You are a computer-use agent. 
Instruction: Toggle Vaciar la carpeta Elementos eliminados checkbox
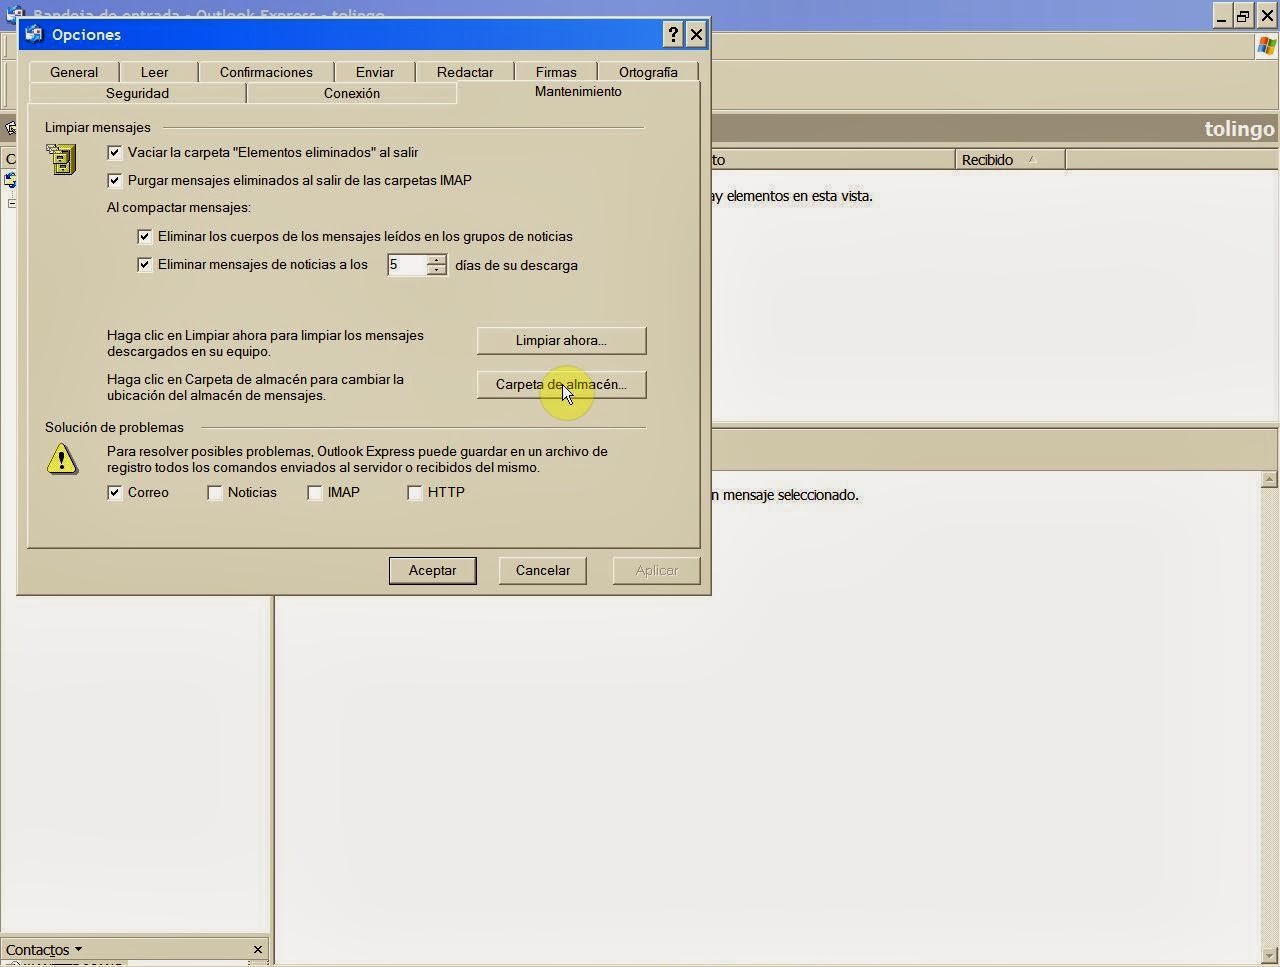pos(115,152)
